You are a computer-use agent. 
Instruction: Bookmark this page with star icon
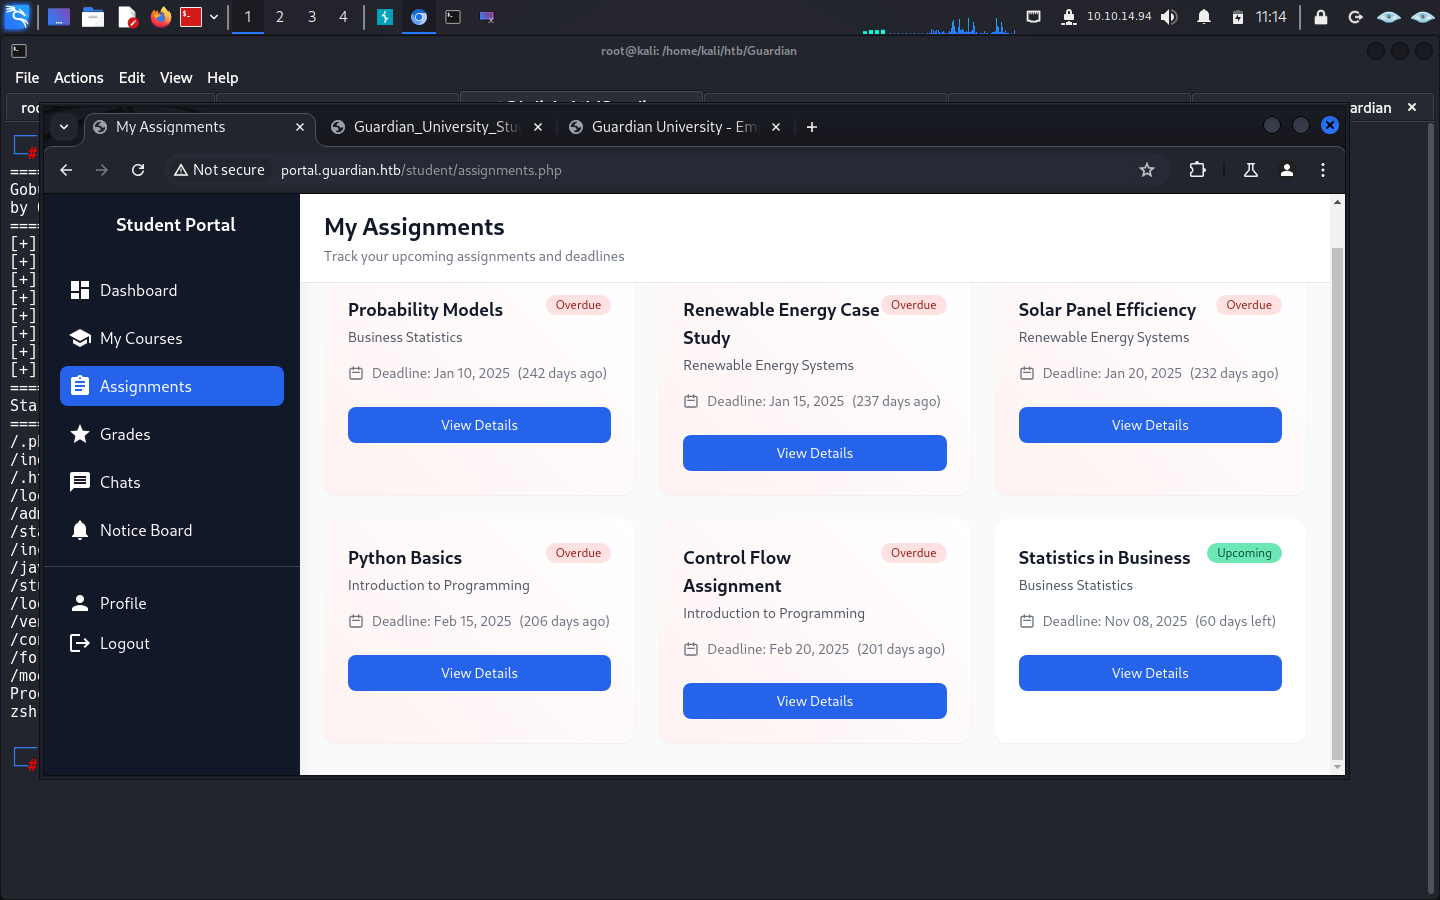[x=1147, y=170]
